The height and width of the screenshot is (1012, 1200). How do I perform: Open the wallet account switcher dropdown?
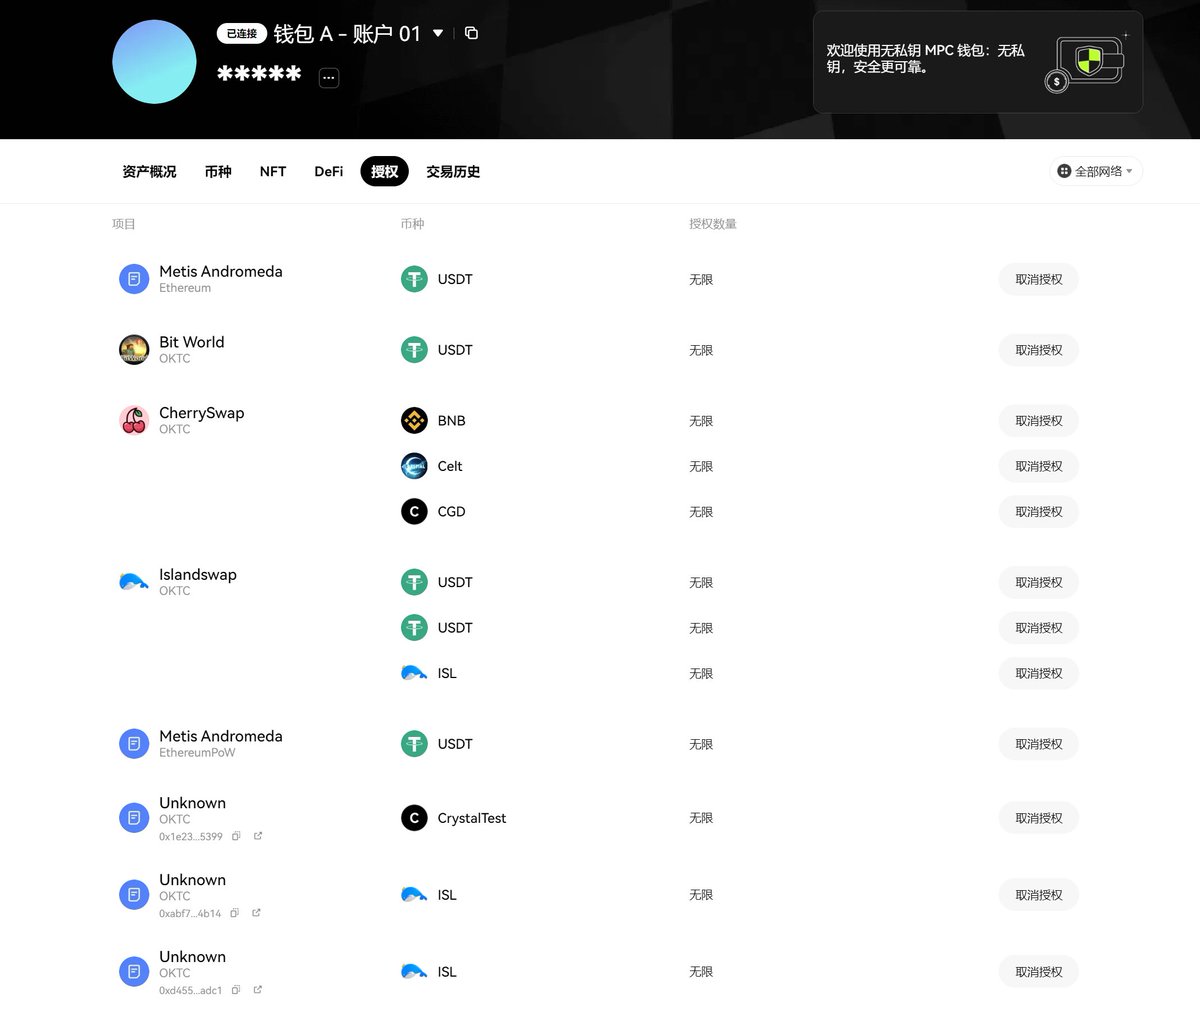point(438,32)
